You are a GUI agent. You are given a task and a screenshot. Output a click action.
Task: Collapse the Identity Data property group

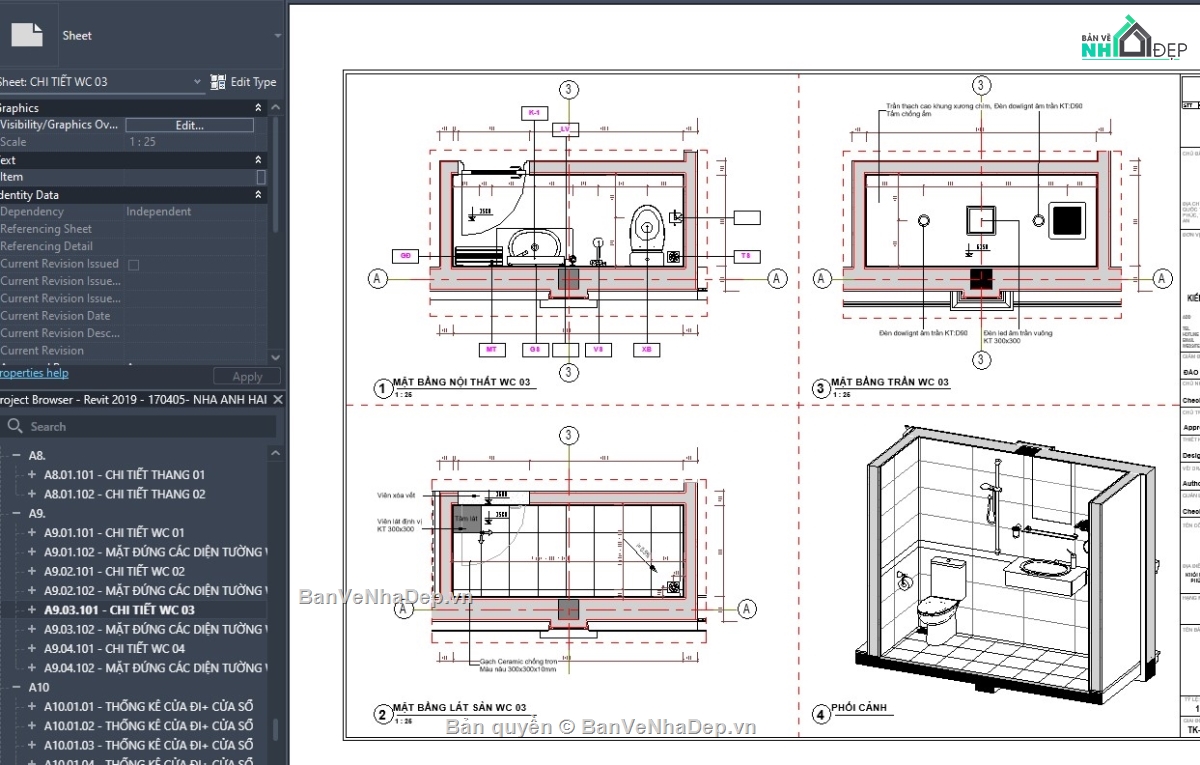(258, 195)
